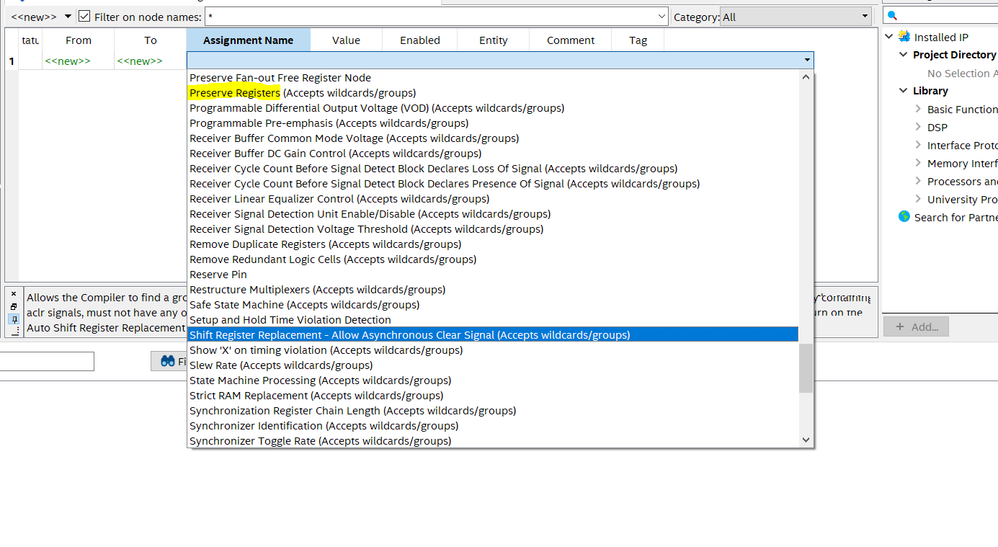The image size is (998, 547).
Task: Choose Strict RAM Replacement
Action: pyautogui.click(x=493, y=395)
